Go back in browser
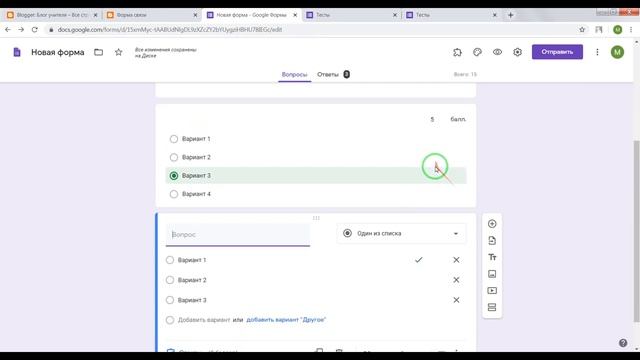The image size is (640, 360). tap(8, 29)
